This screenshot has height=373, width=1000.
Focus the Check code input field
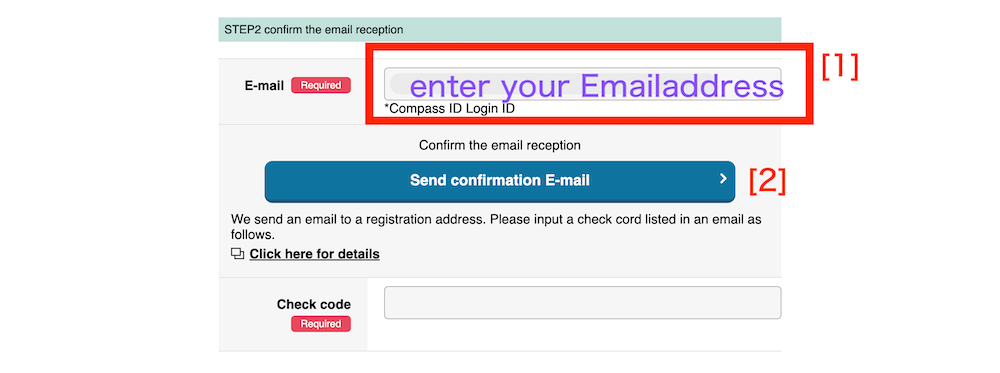582,303
